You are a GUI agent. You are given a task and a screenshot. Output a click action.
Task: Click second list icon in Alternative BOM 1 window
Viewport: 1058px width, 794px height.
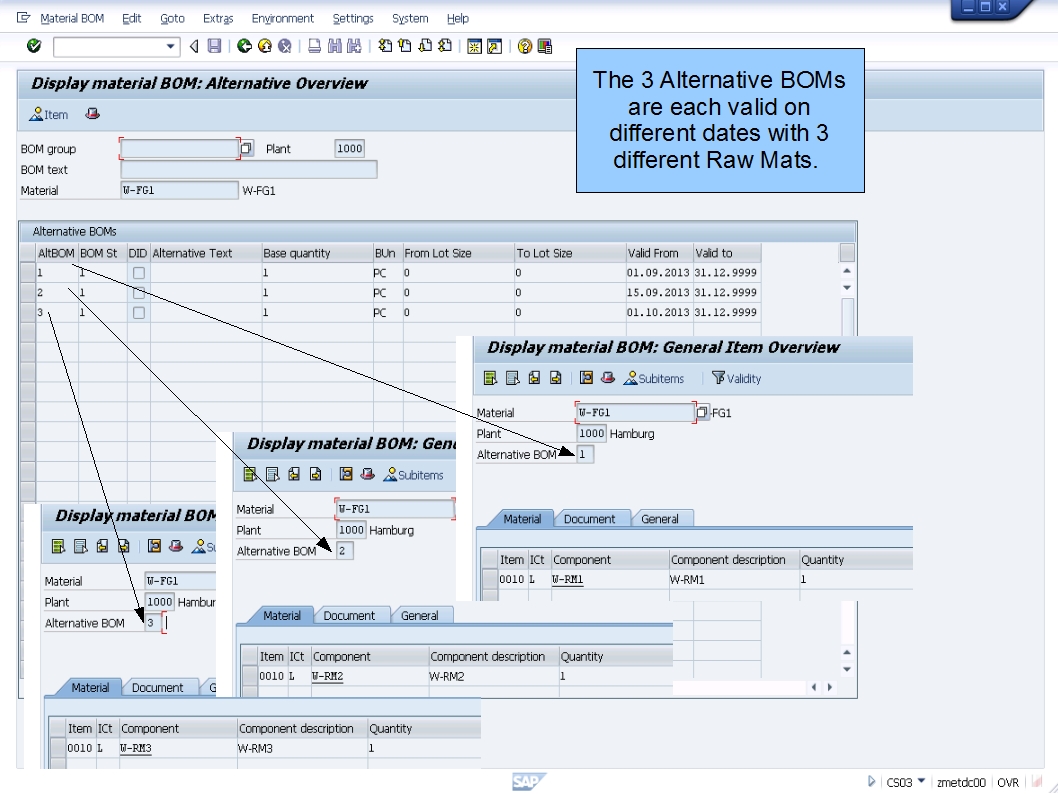[x=512, y=378]
